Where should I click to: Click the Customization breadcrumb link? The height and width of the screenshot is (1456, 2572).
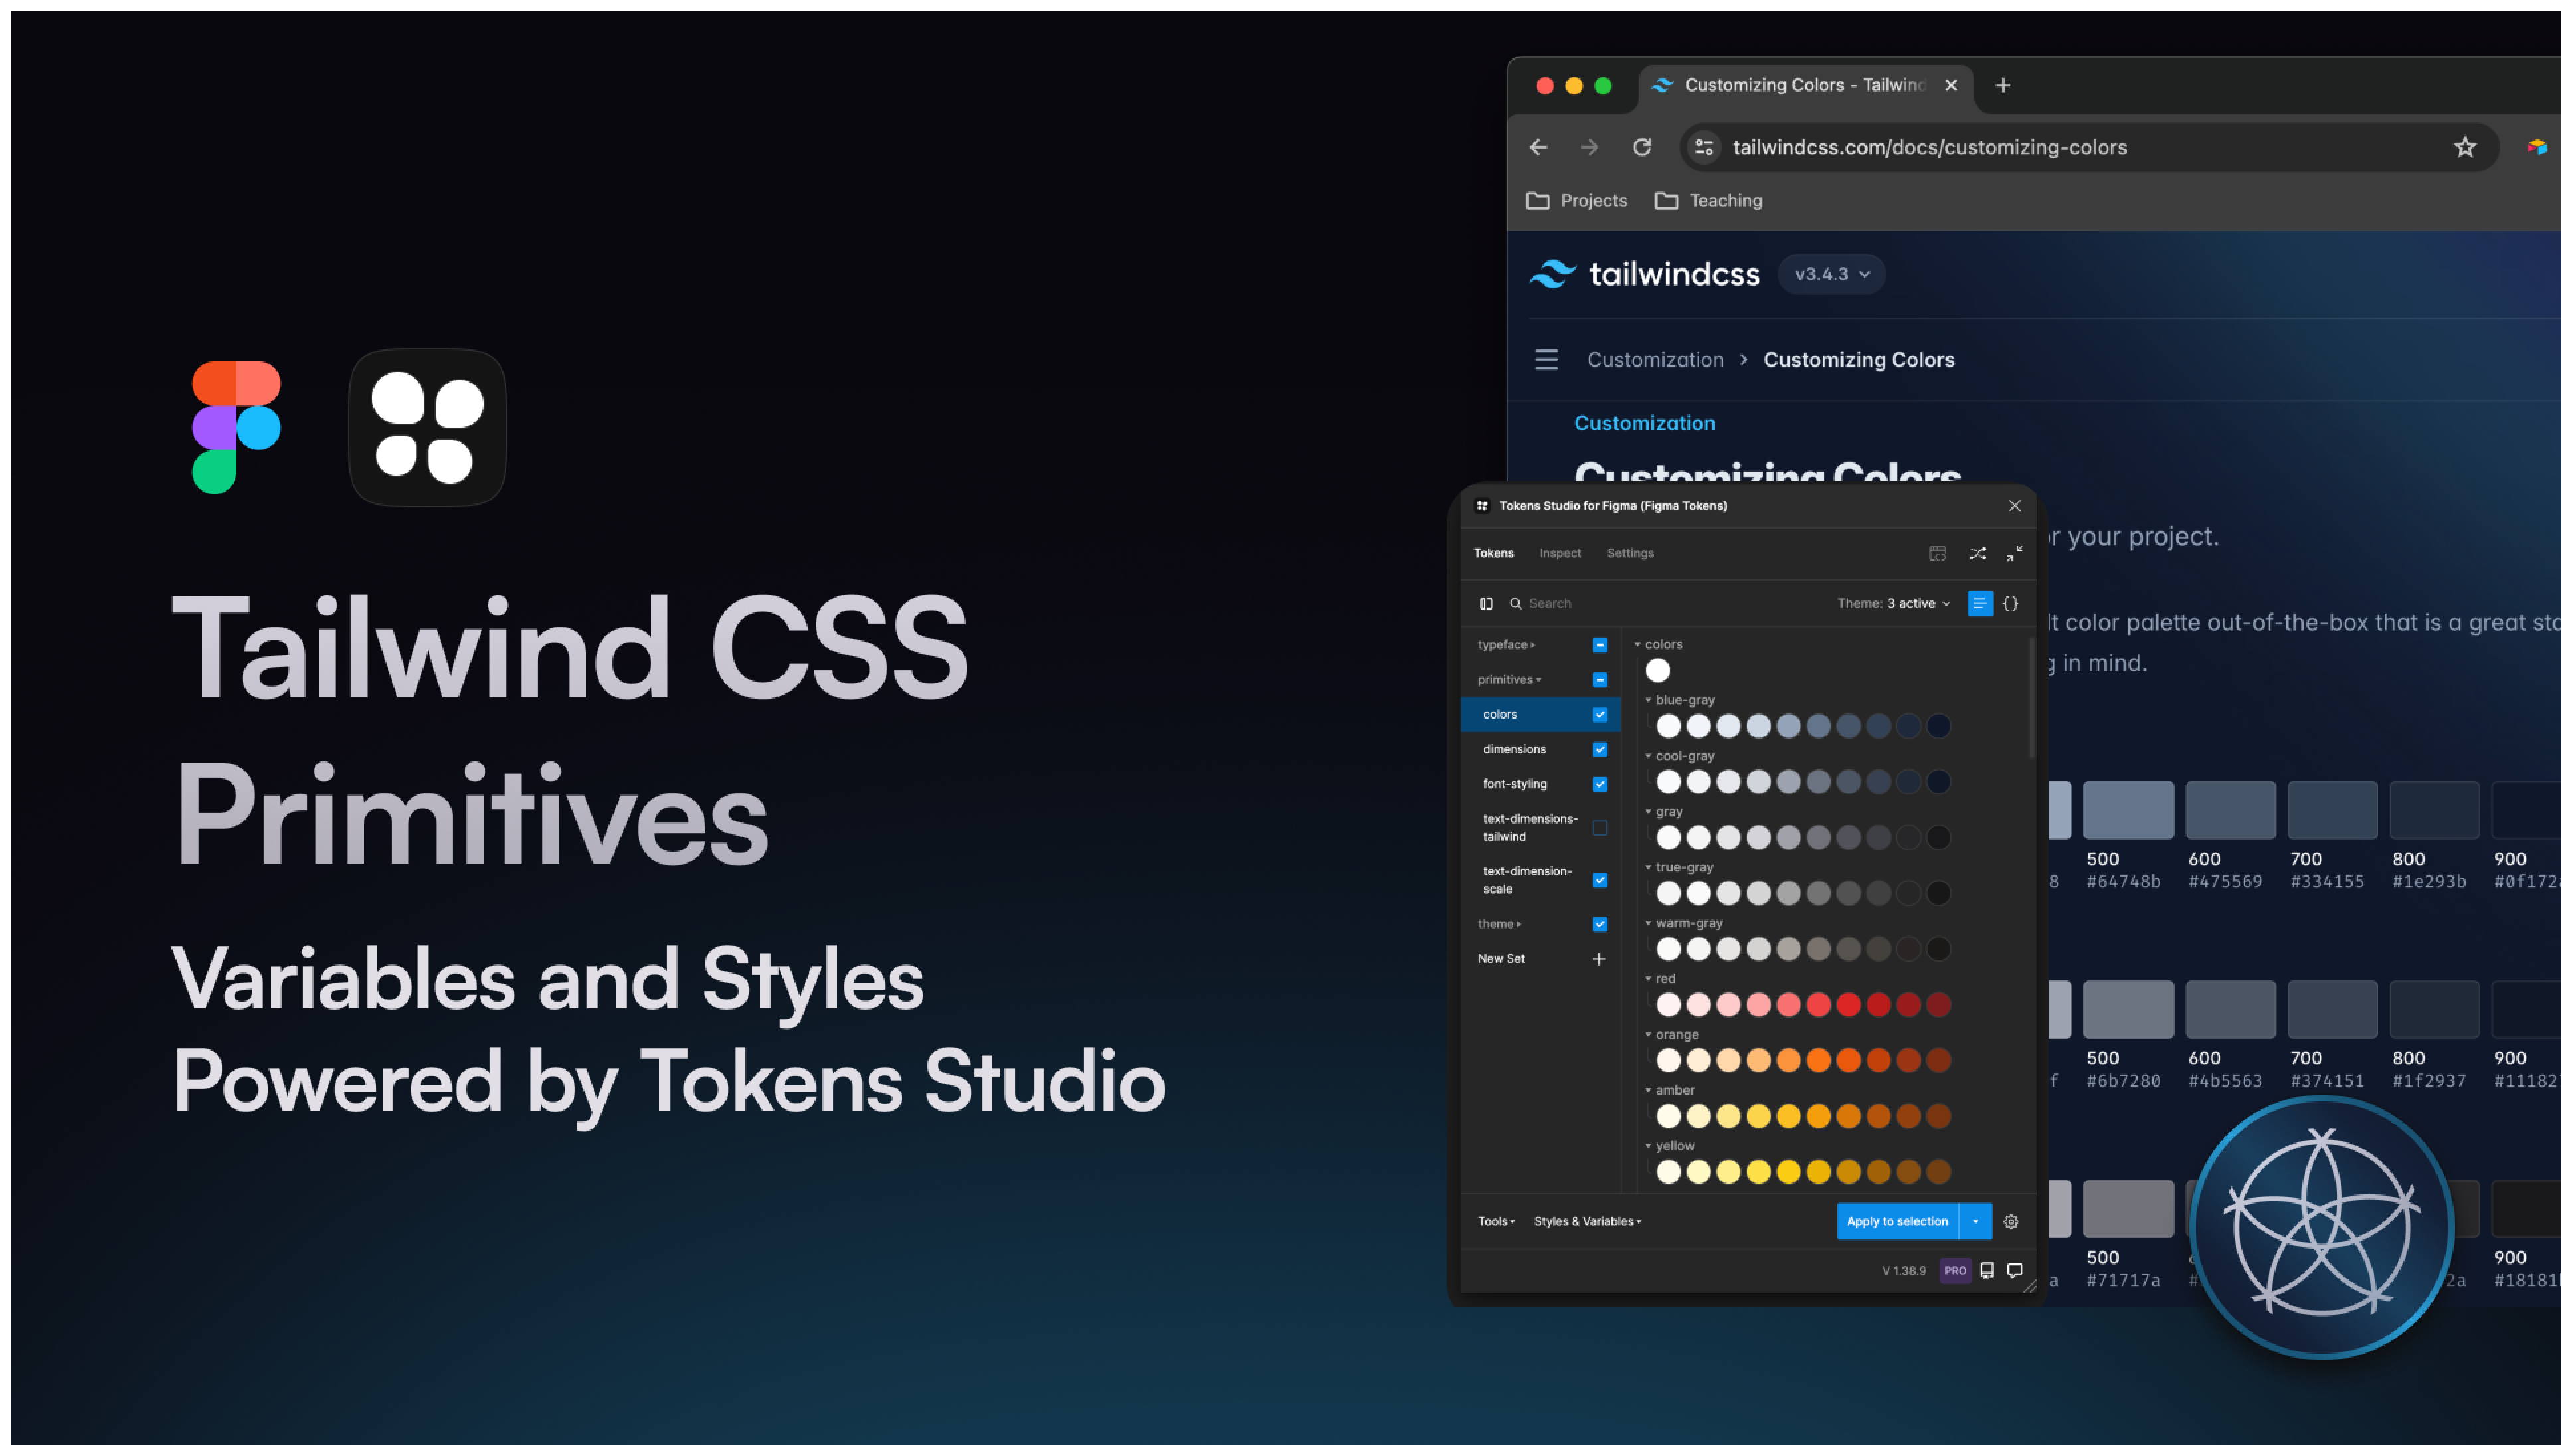click(x=1654, y=360)
